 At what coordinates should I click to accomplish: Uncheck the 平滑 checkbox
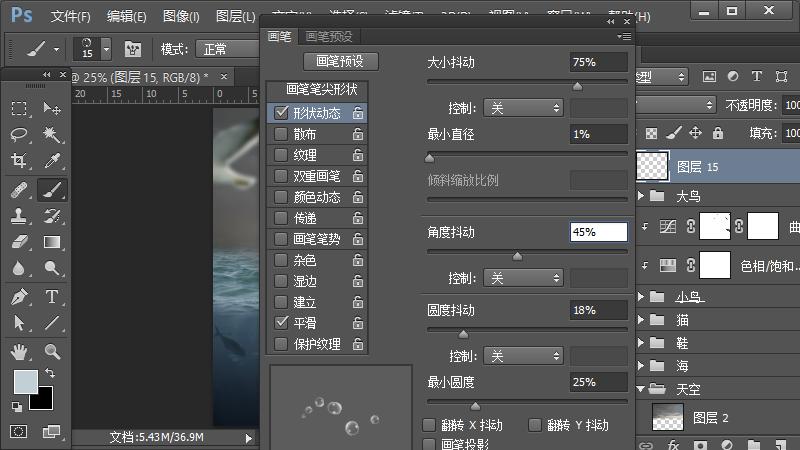[x=281, y=322]
